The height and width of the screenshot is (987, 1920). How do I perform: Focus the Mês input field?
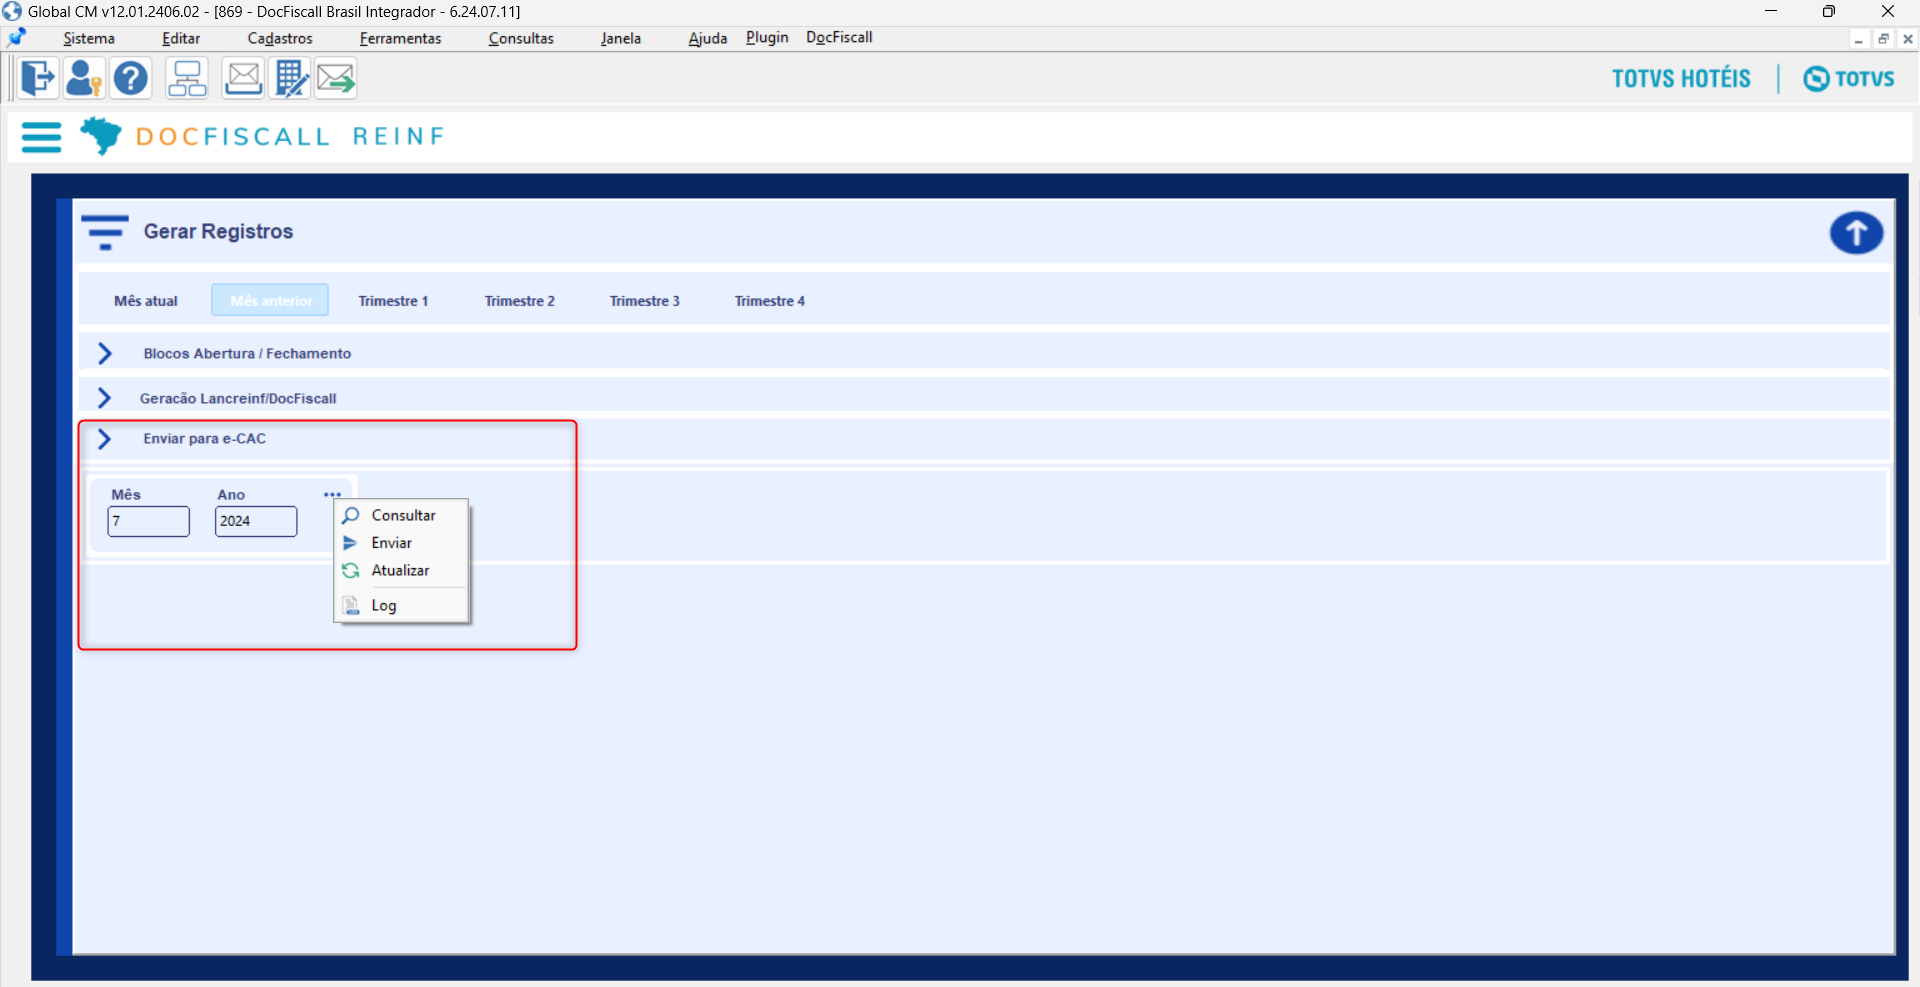coord(149,521)
